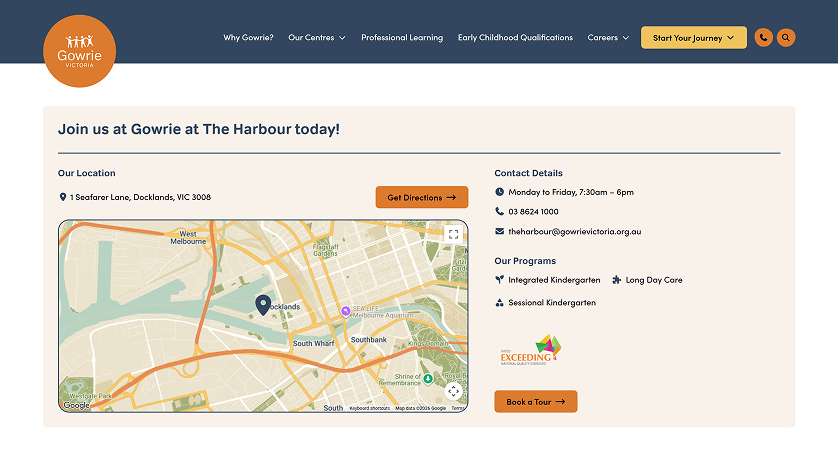Click the South Wharf label on map
838x471 pixels.
313,343
